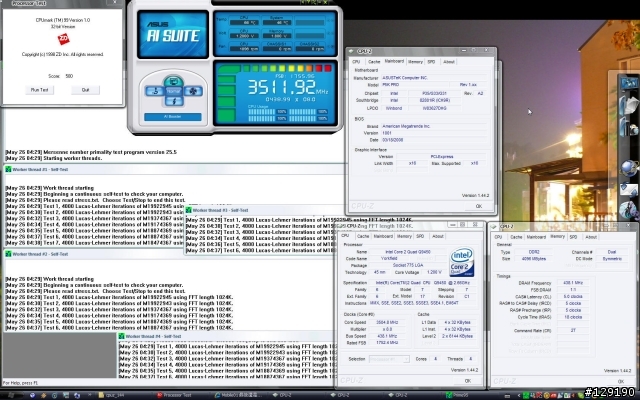Click the BIOS Brand American Megatrends field

434,127
